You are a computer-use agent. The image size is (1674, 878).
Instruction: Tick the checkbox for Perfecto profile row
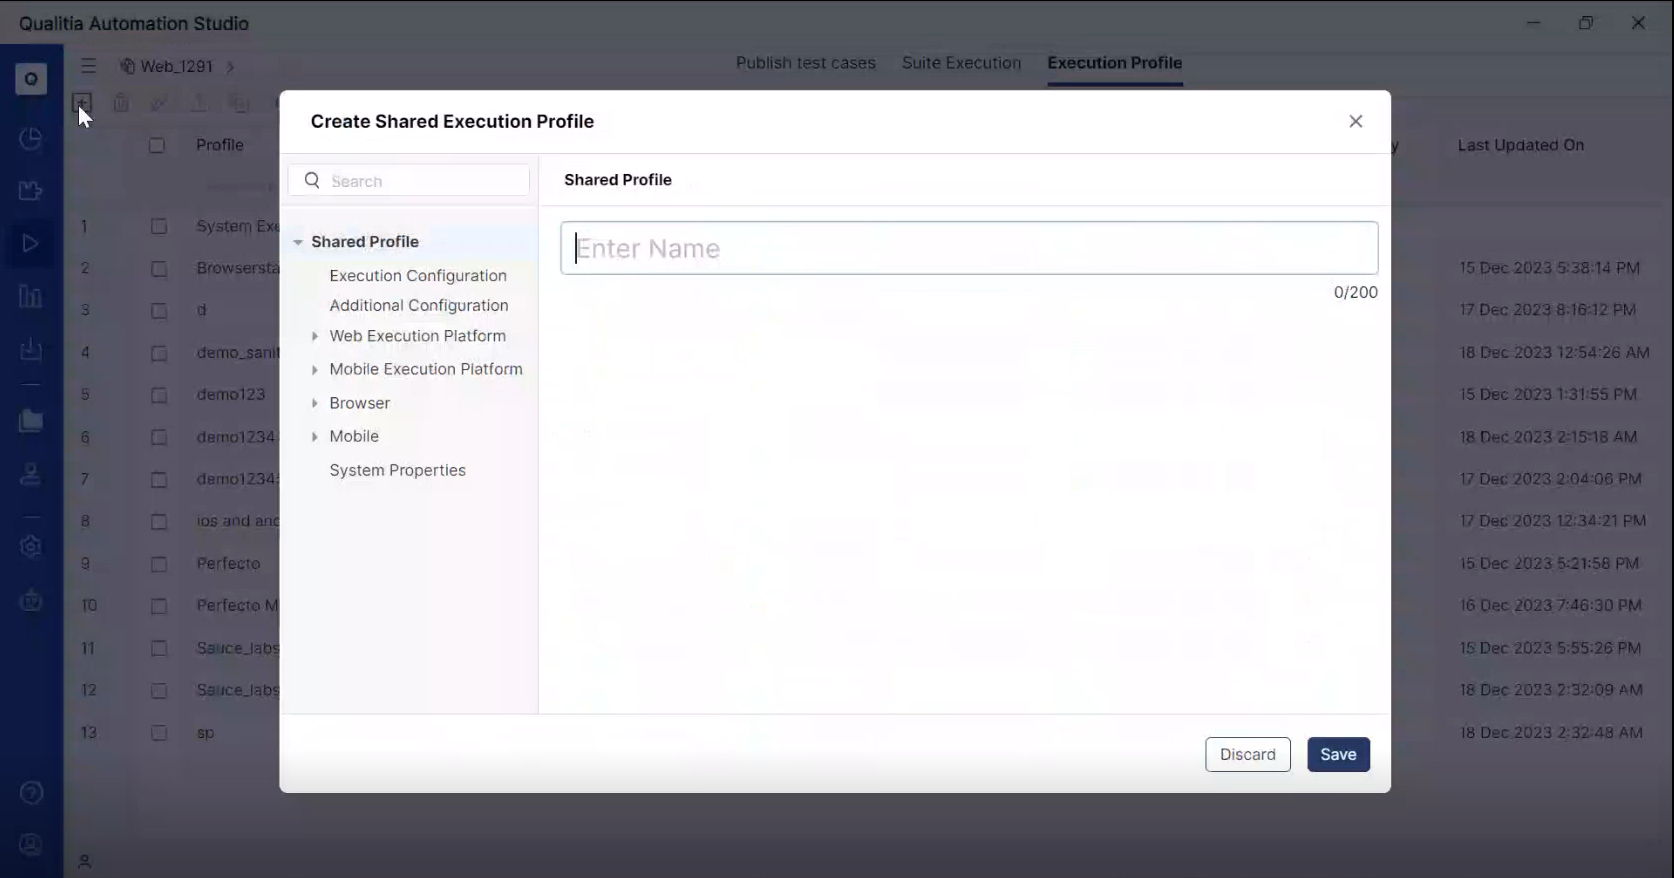click(159, 564)
